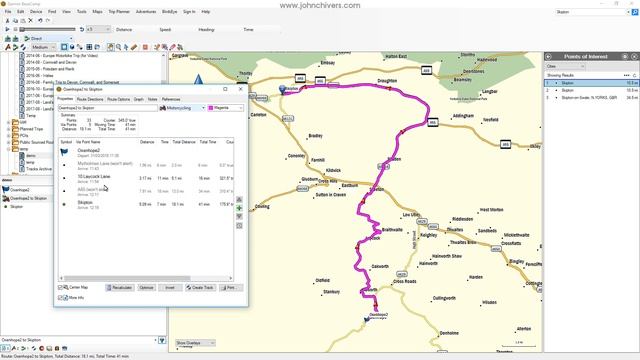Image resolution: width=640 pixels, height=360 pixels.
Task: Switch to the Graph tab
Action: [139, 99]
